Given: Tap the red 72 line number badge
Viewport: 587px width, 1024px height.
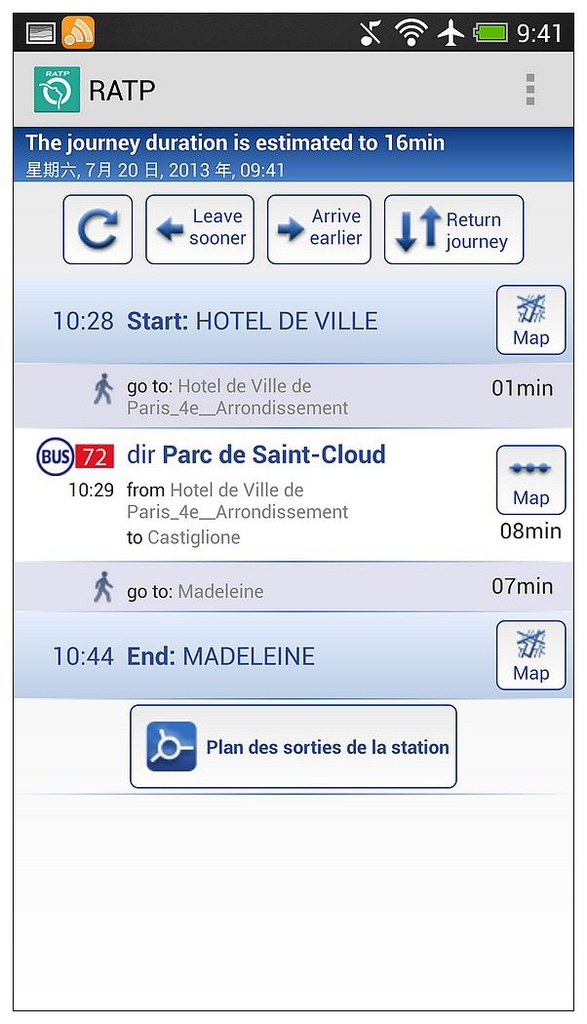Looking at the screenshot, I should click(95, 456).
